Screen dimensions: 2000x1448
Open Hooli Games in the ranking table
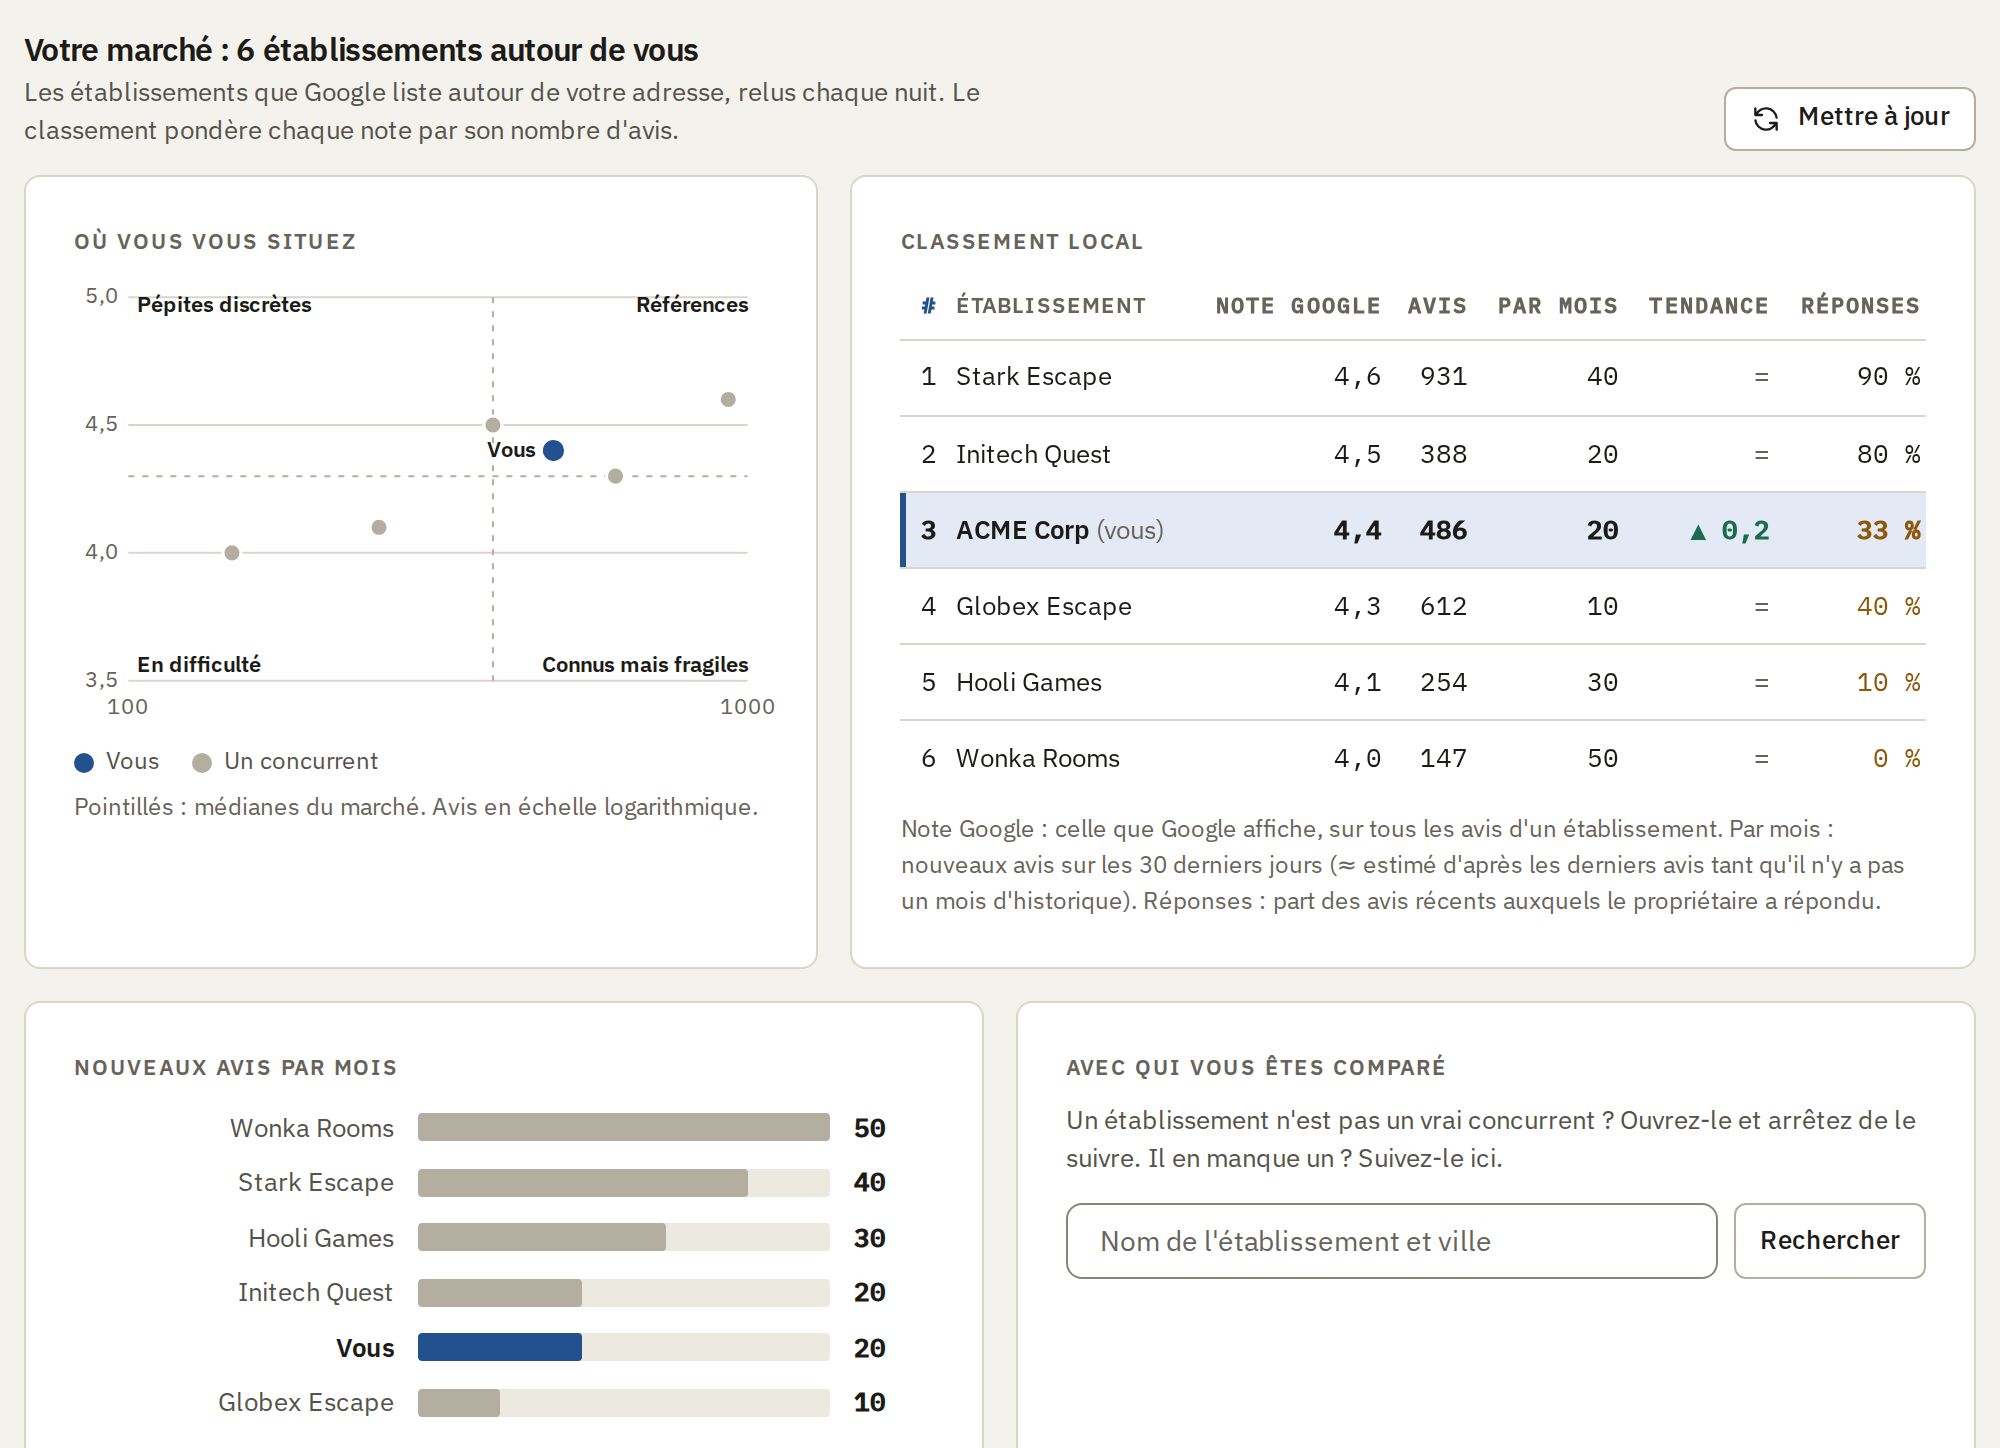coord(1413,682)
